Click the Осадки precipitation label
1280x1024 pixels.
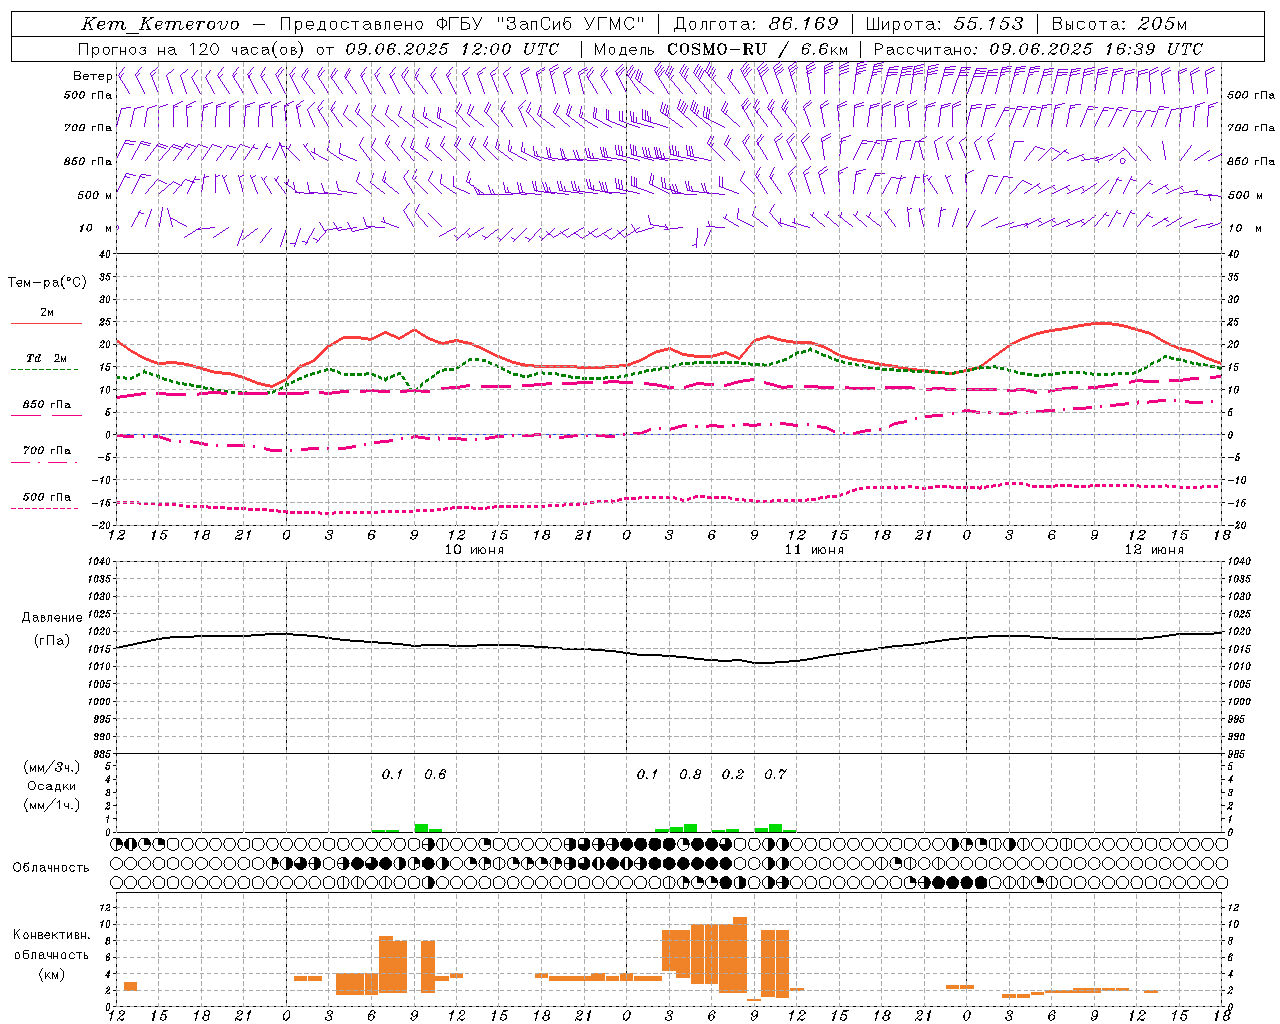point(52,786)
